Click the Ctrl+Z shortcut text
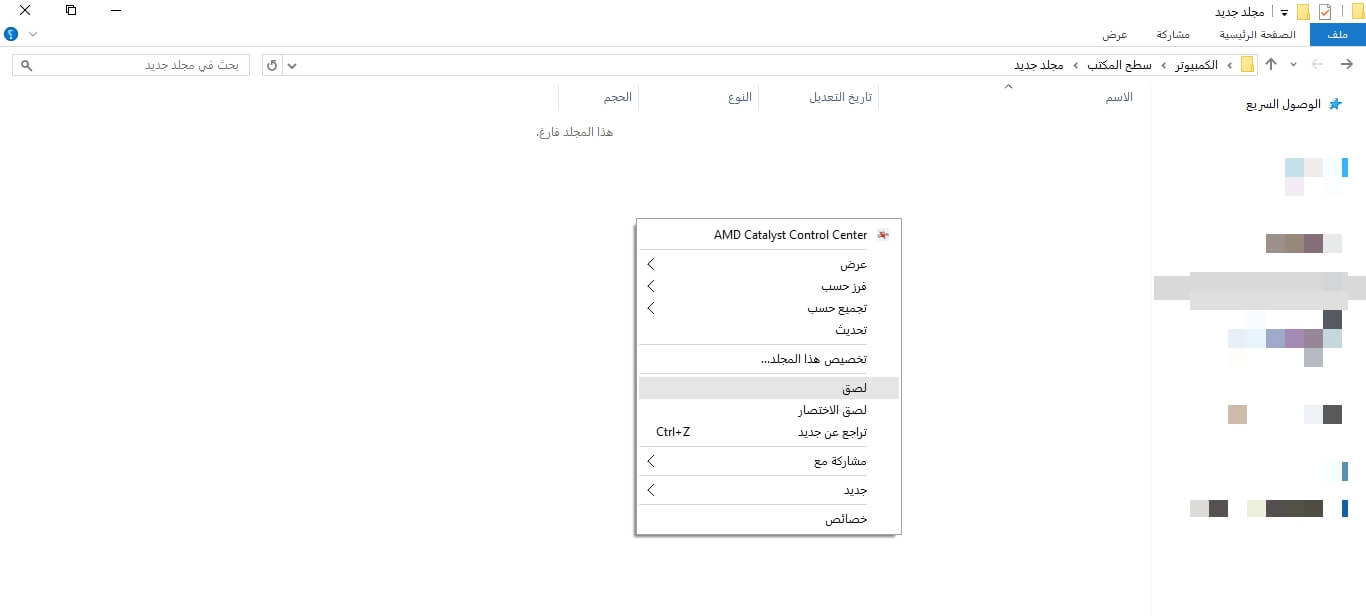Image resolution: width=1366 pixels, height=616 pixels. point(673,432)
